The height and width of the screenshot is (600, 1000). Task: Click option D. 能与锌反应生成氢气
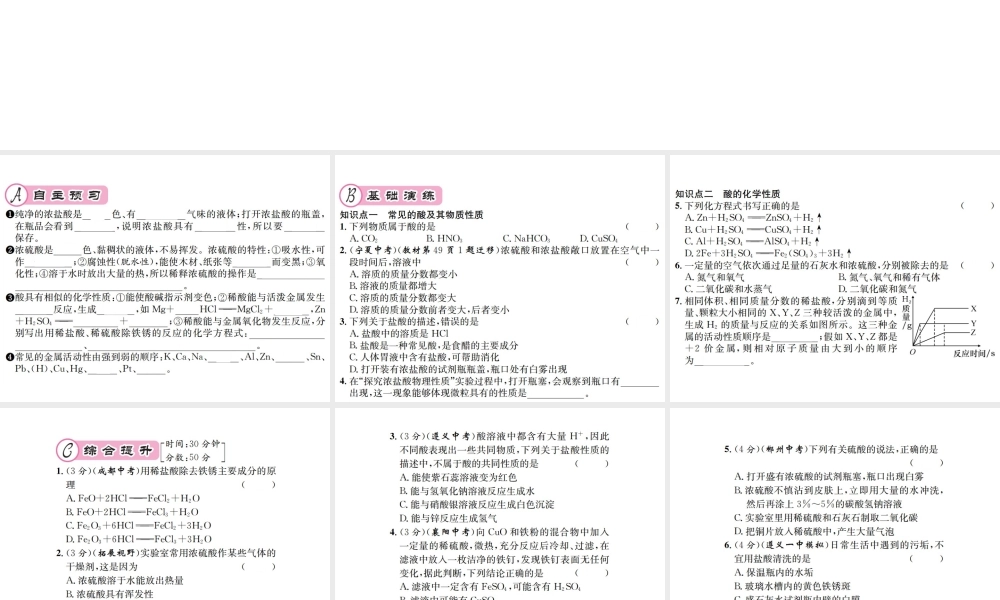click(x=448, y=518)
